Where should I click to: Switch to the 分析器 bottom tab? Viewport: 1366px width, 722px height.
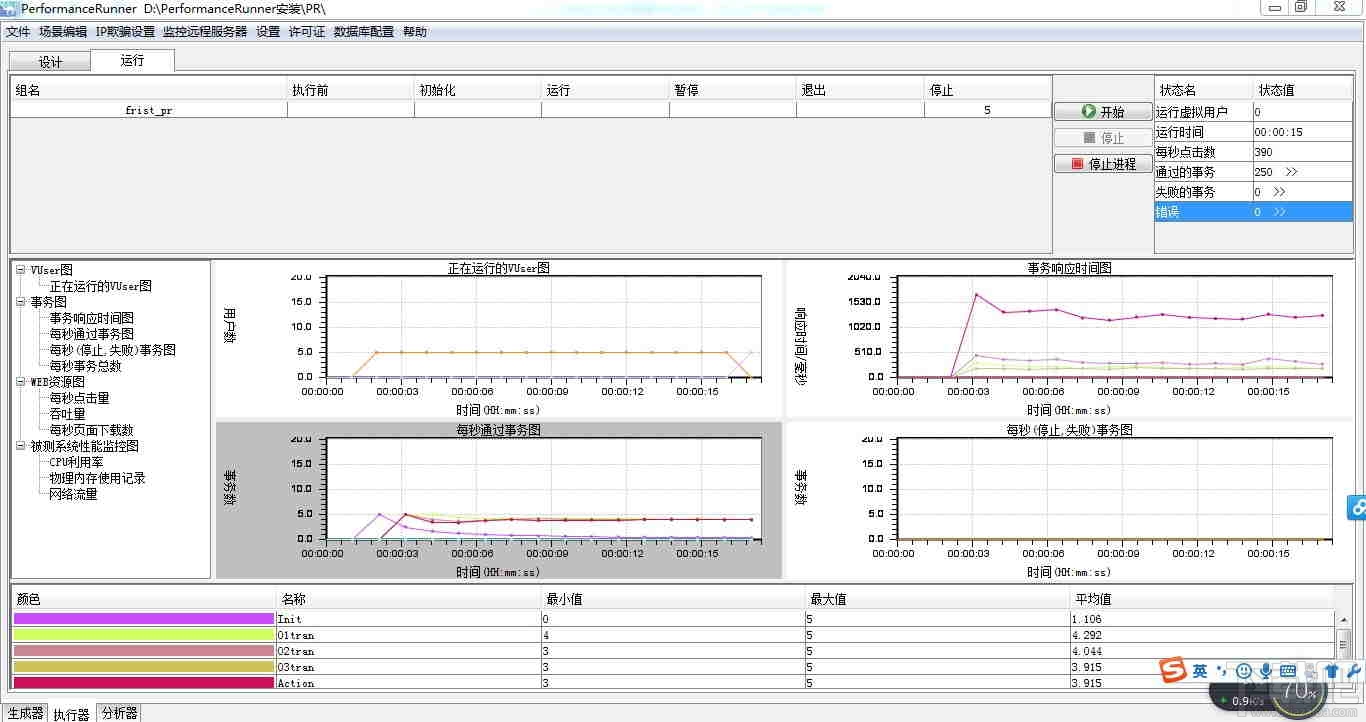[120, 713]
